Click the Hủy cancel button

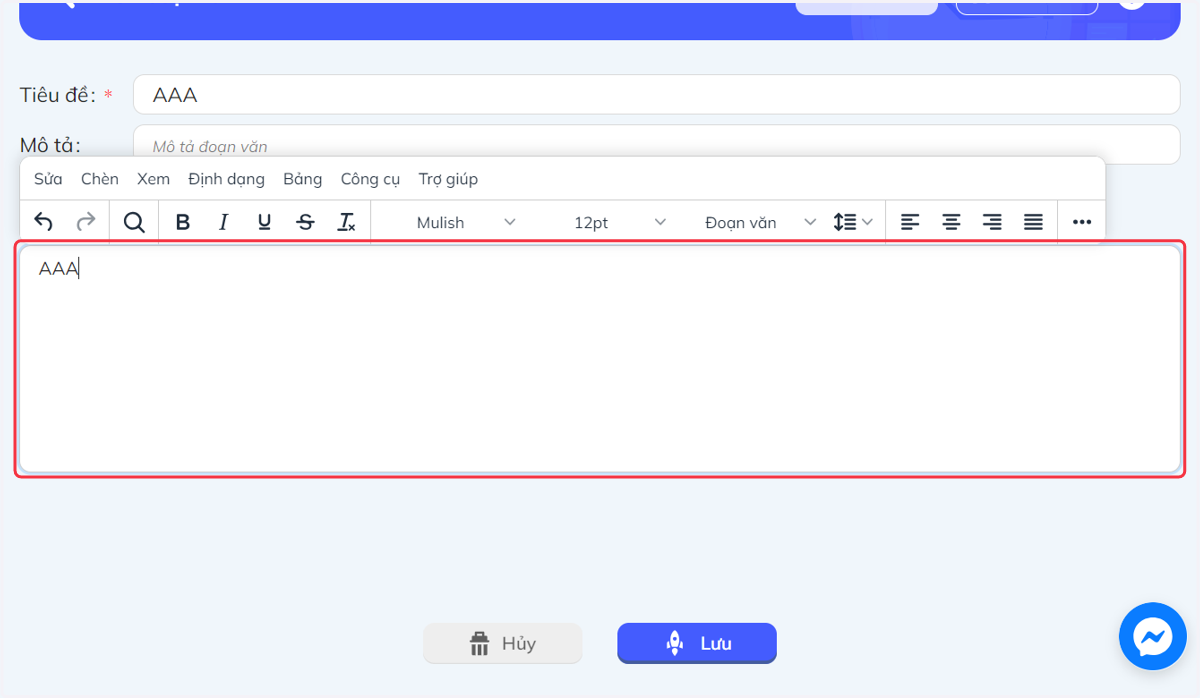(x=503, y=643)
